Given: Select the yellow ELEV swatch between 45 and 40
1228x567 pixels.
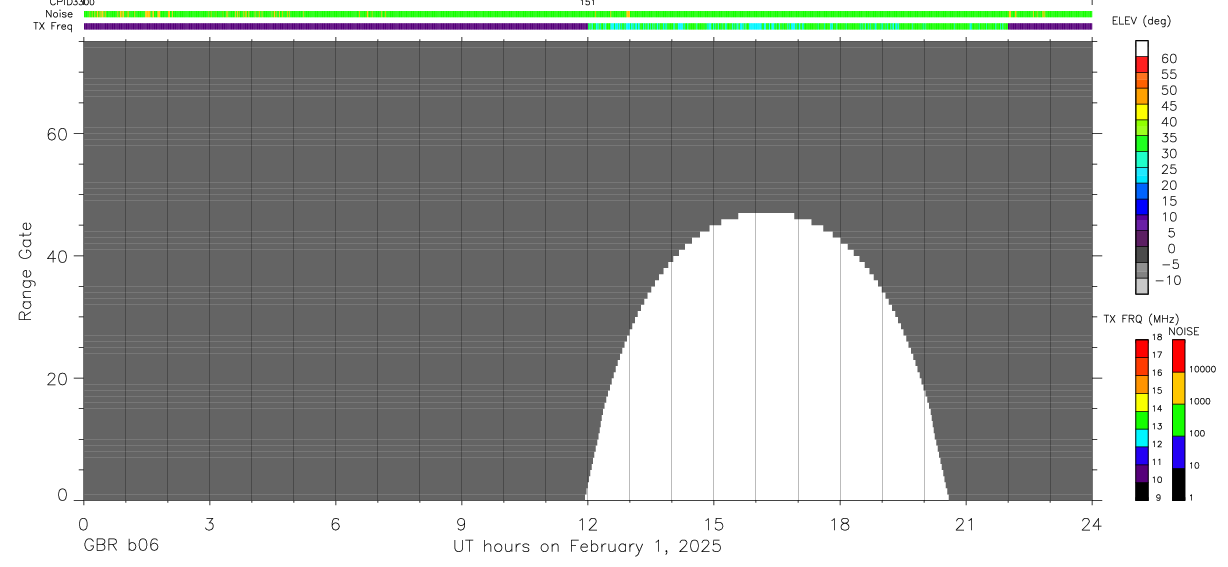Looking at the screenshot, I should point(1142,113).
